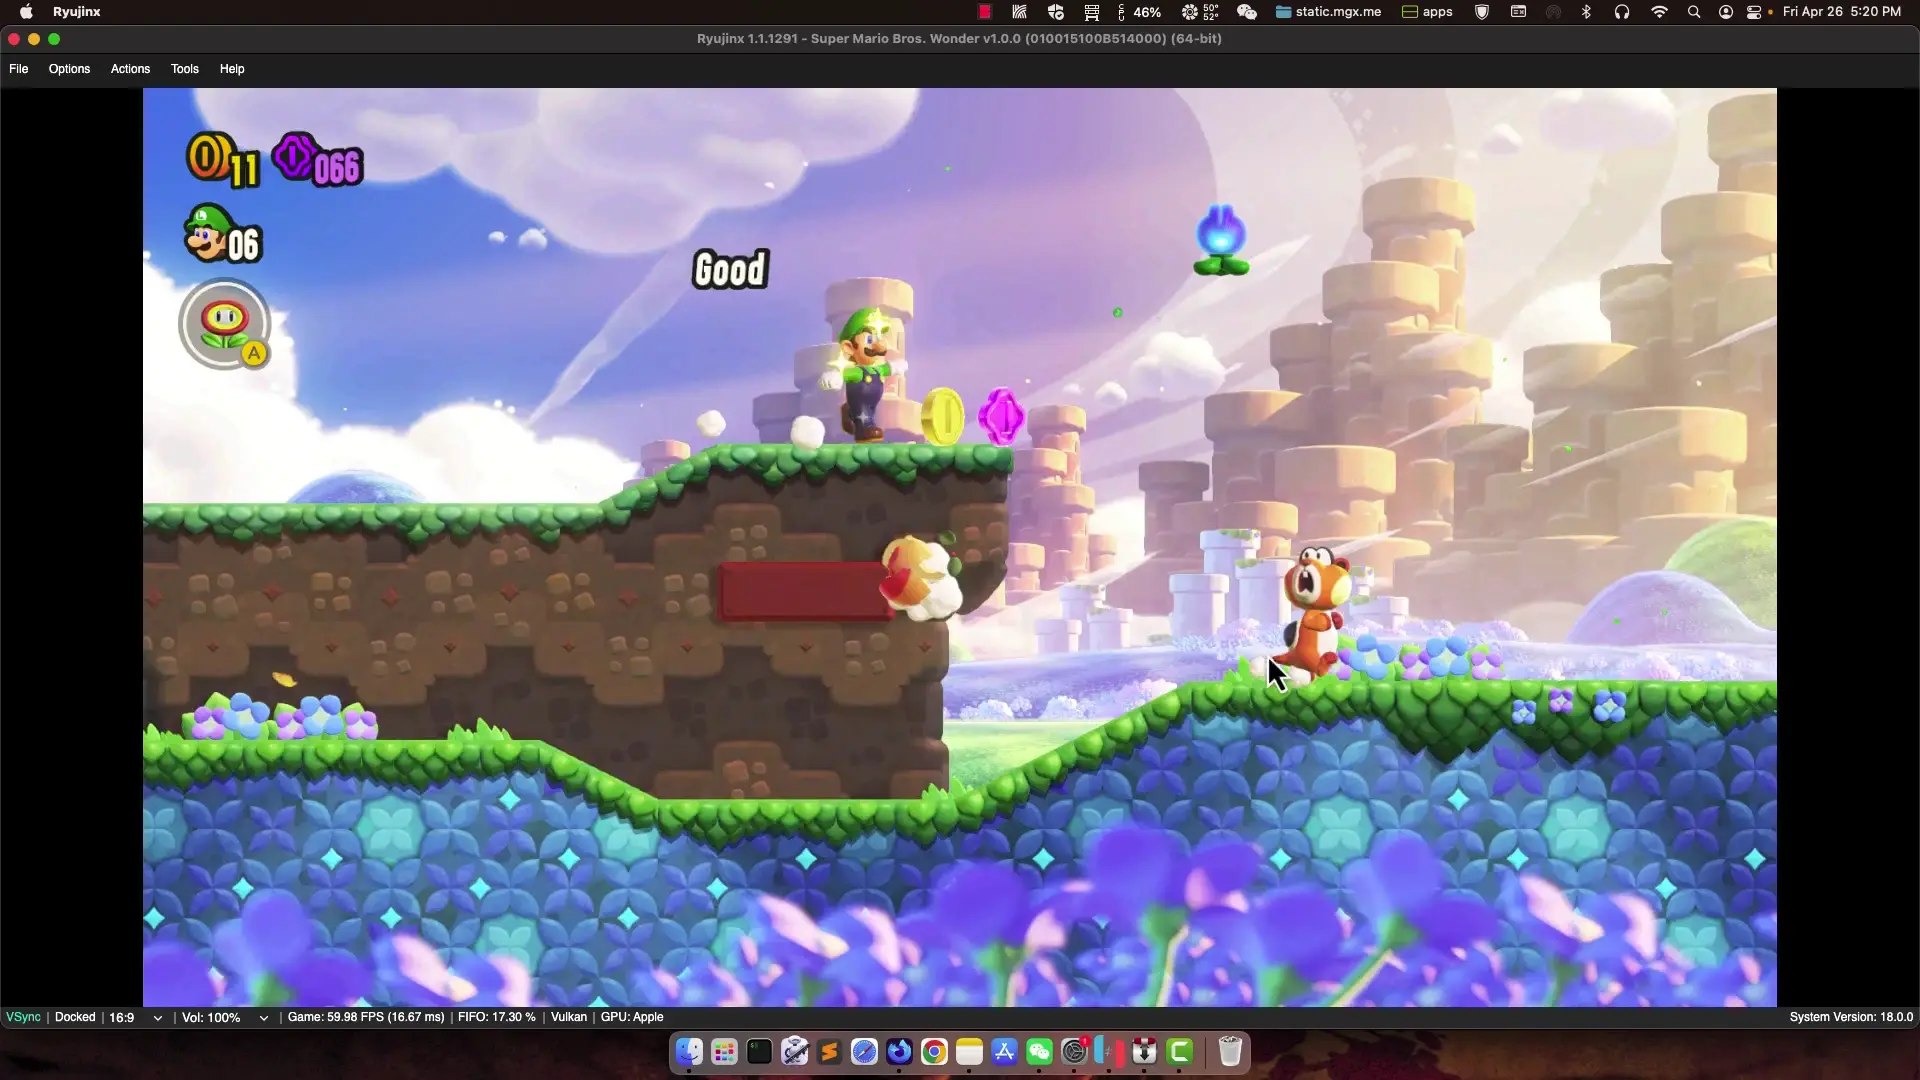
Task: Open the Options menu
Action: tap(69, 69)
